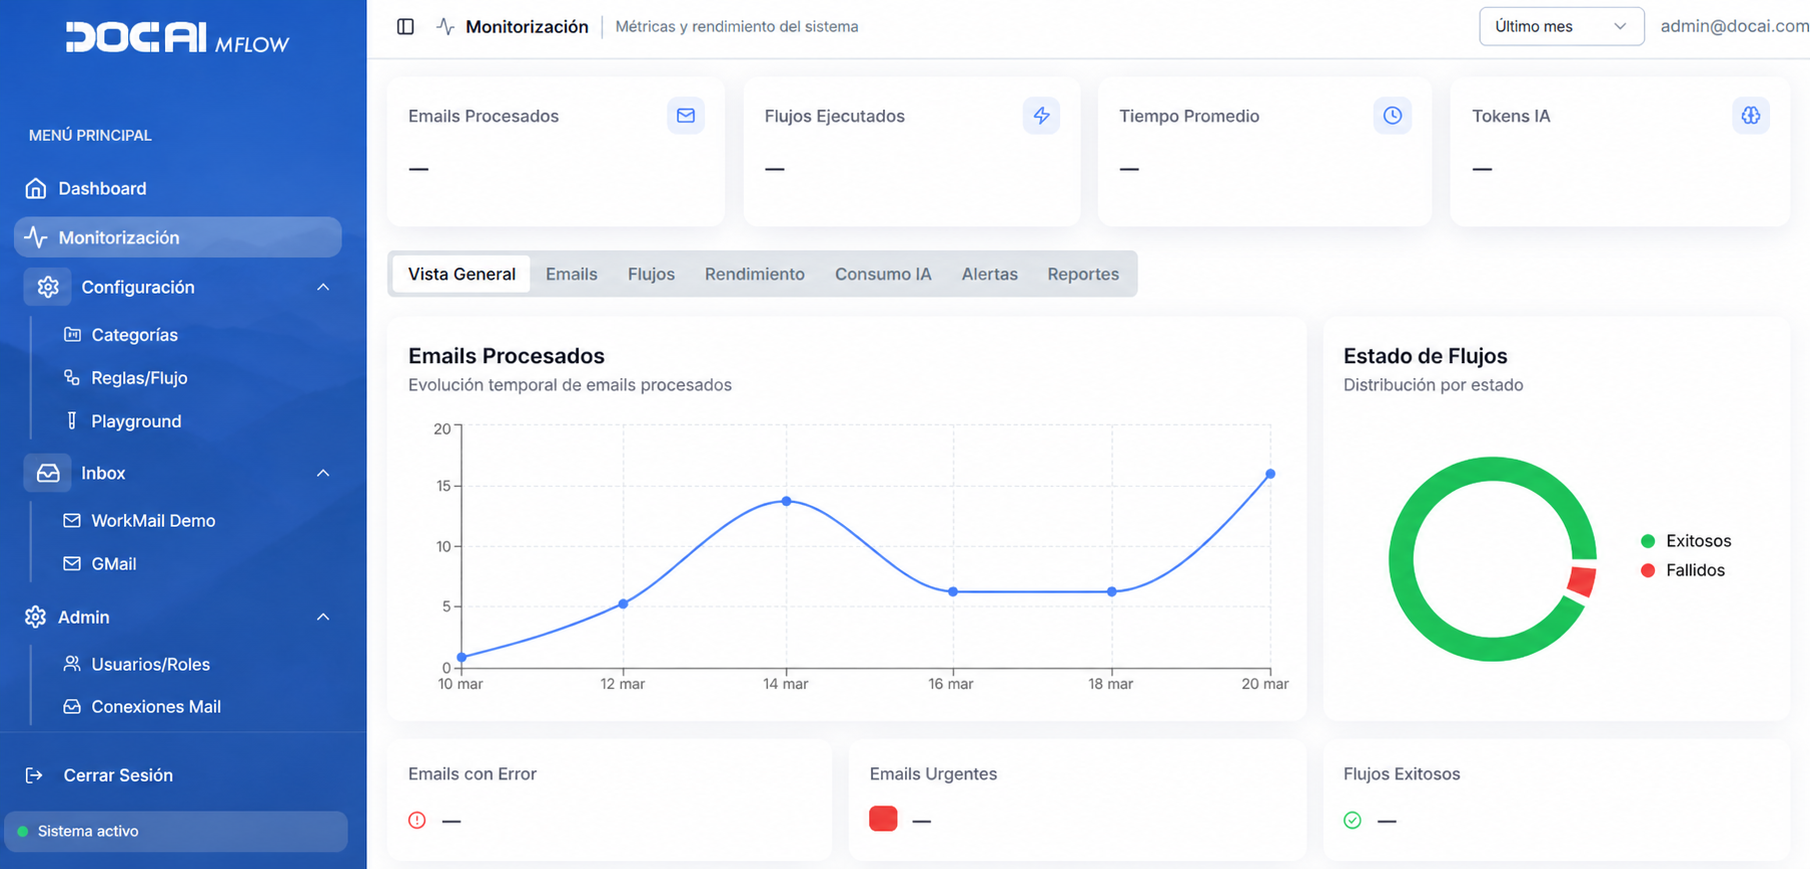Image resolution: width=1810 pixels, height=869 pixels.
Task: Click the Estado de Flujos heading
Action: pos(1425,356)
